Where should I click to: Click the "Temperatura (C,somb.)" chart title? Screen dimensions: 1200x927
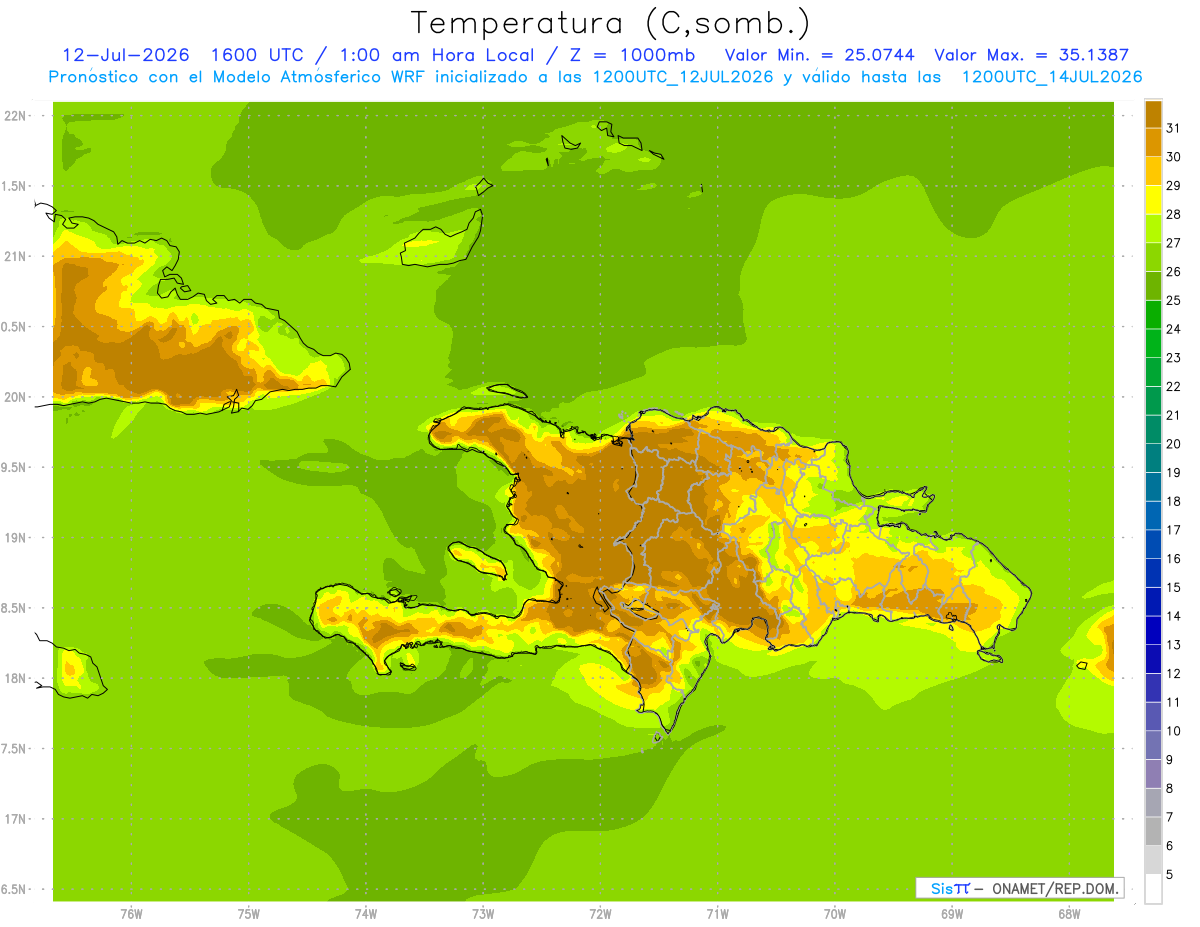[x=610, y=23]
